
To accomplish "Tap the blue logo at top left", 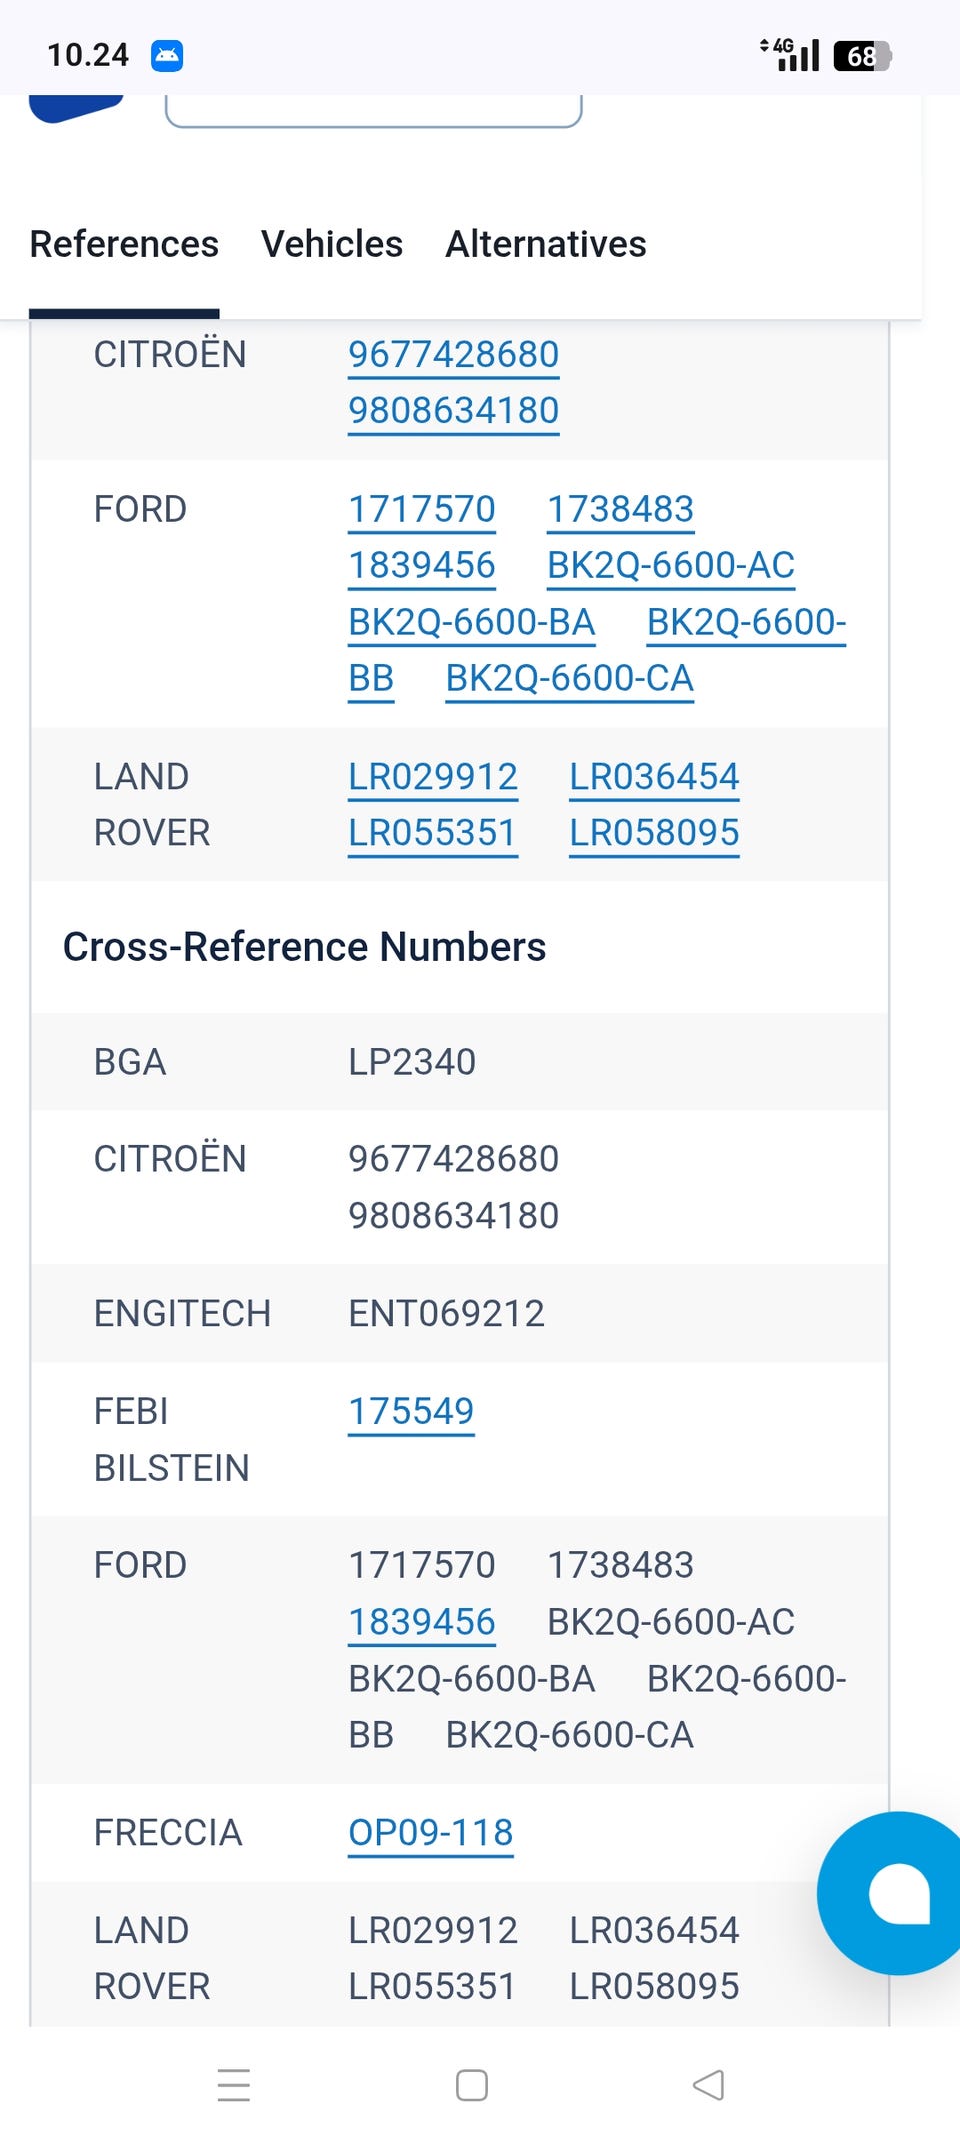I will coord(76,108).
